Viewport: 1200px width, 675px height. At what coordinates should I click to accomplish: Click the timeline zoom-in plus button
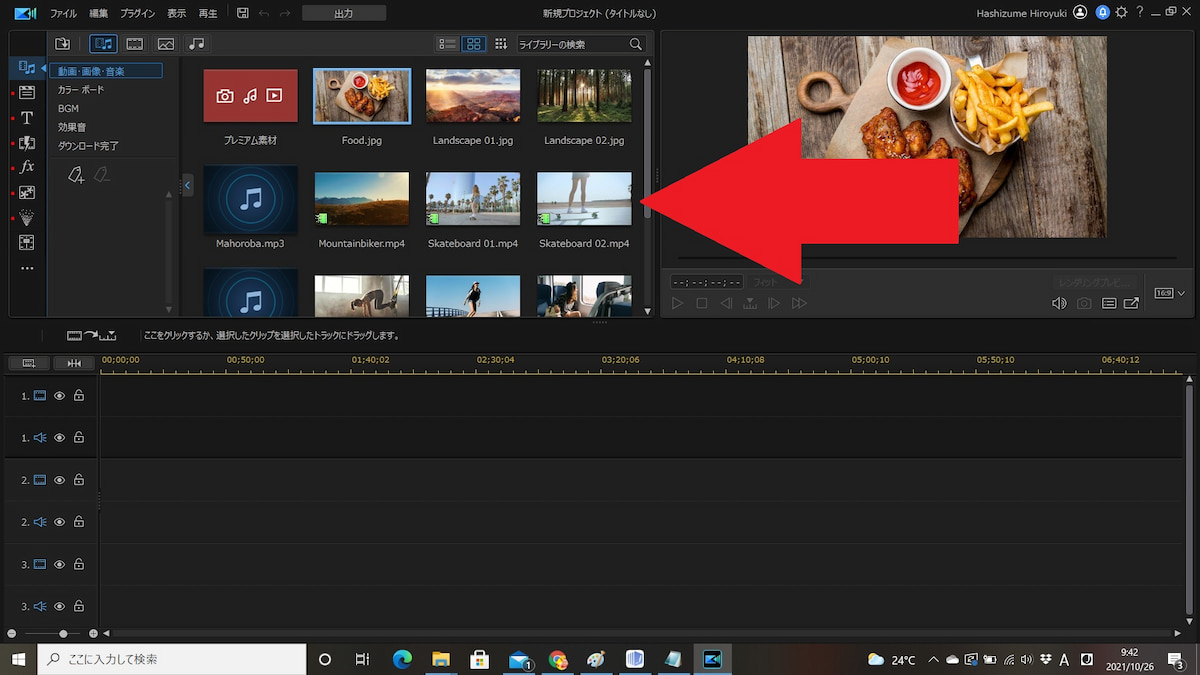pyautogui.click(x=93, y=633)
